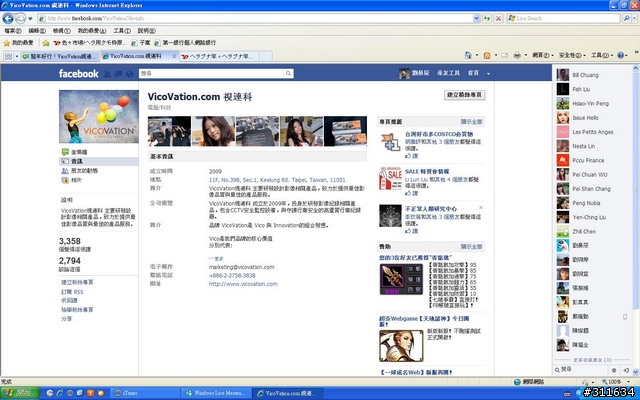Open the print options dropdown arrow
This screenshot has height=400, width=640.
(x=525, y=55)
